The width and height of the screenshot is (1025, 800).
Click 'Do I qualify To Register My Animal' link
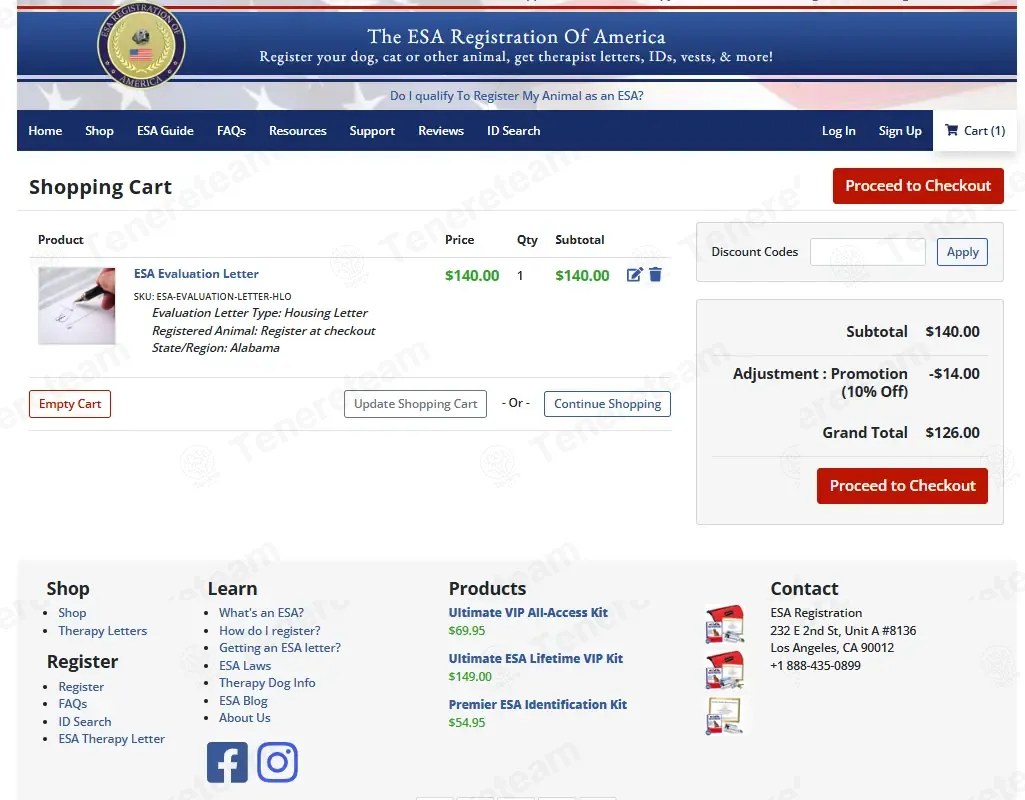(516, 95)
